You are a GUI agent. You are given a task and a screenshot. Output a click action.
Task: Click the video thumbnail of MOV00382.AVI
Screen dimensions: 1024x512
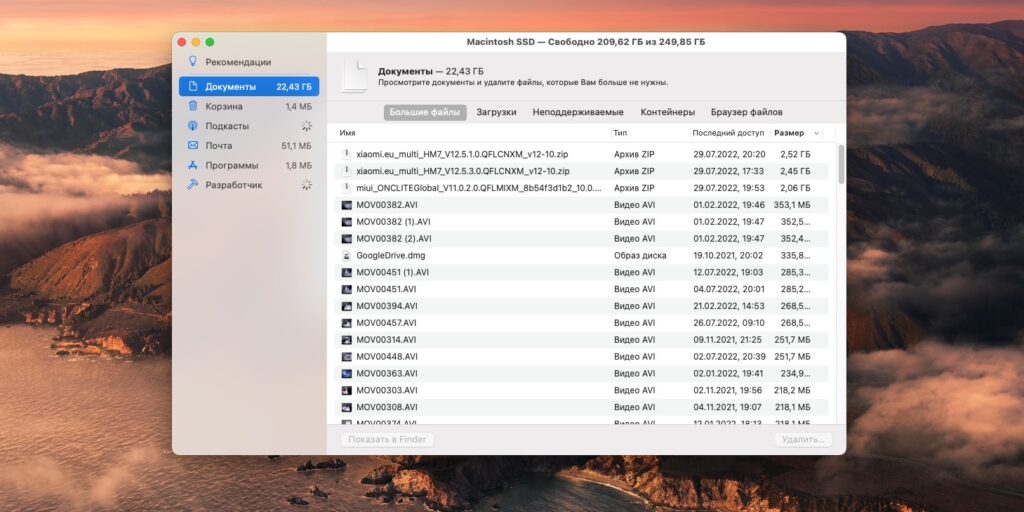[x=347, y=205]
